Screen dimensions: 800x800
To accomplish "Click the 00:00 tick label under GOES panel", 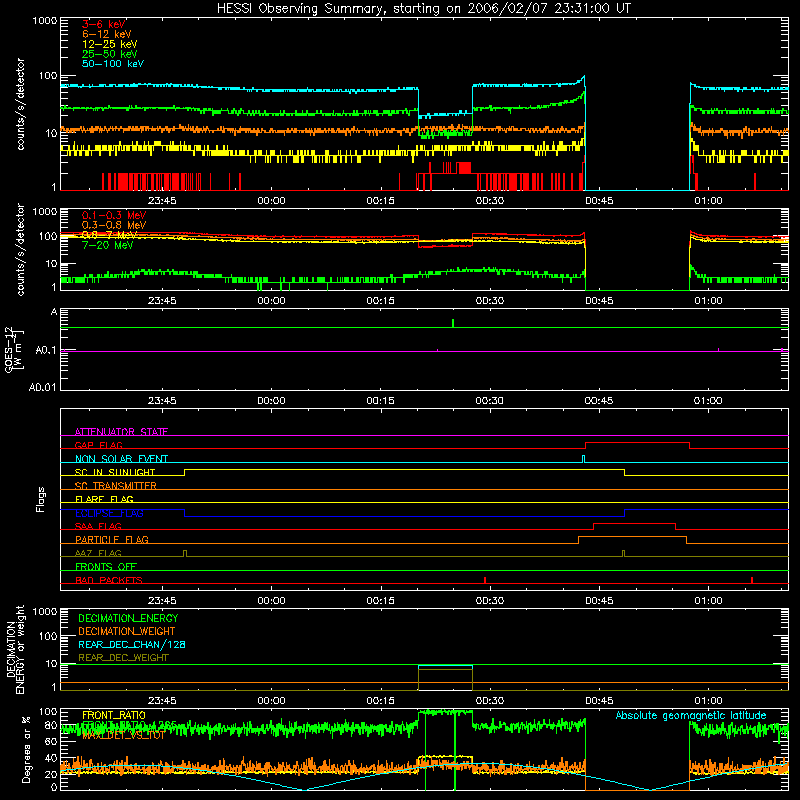I will (x=271, y=401).
